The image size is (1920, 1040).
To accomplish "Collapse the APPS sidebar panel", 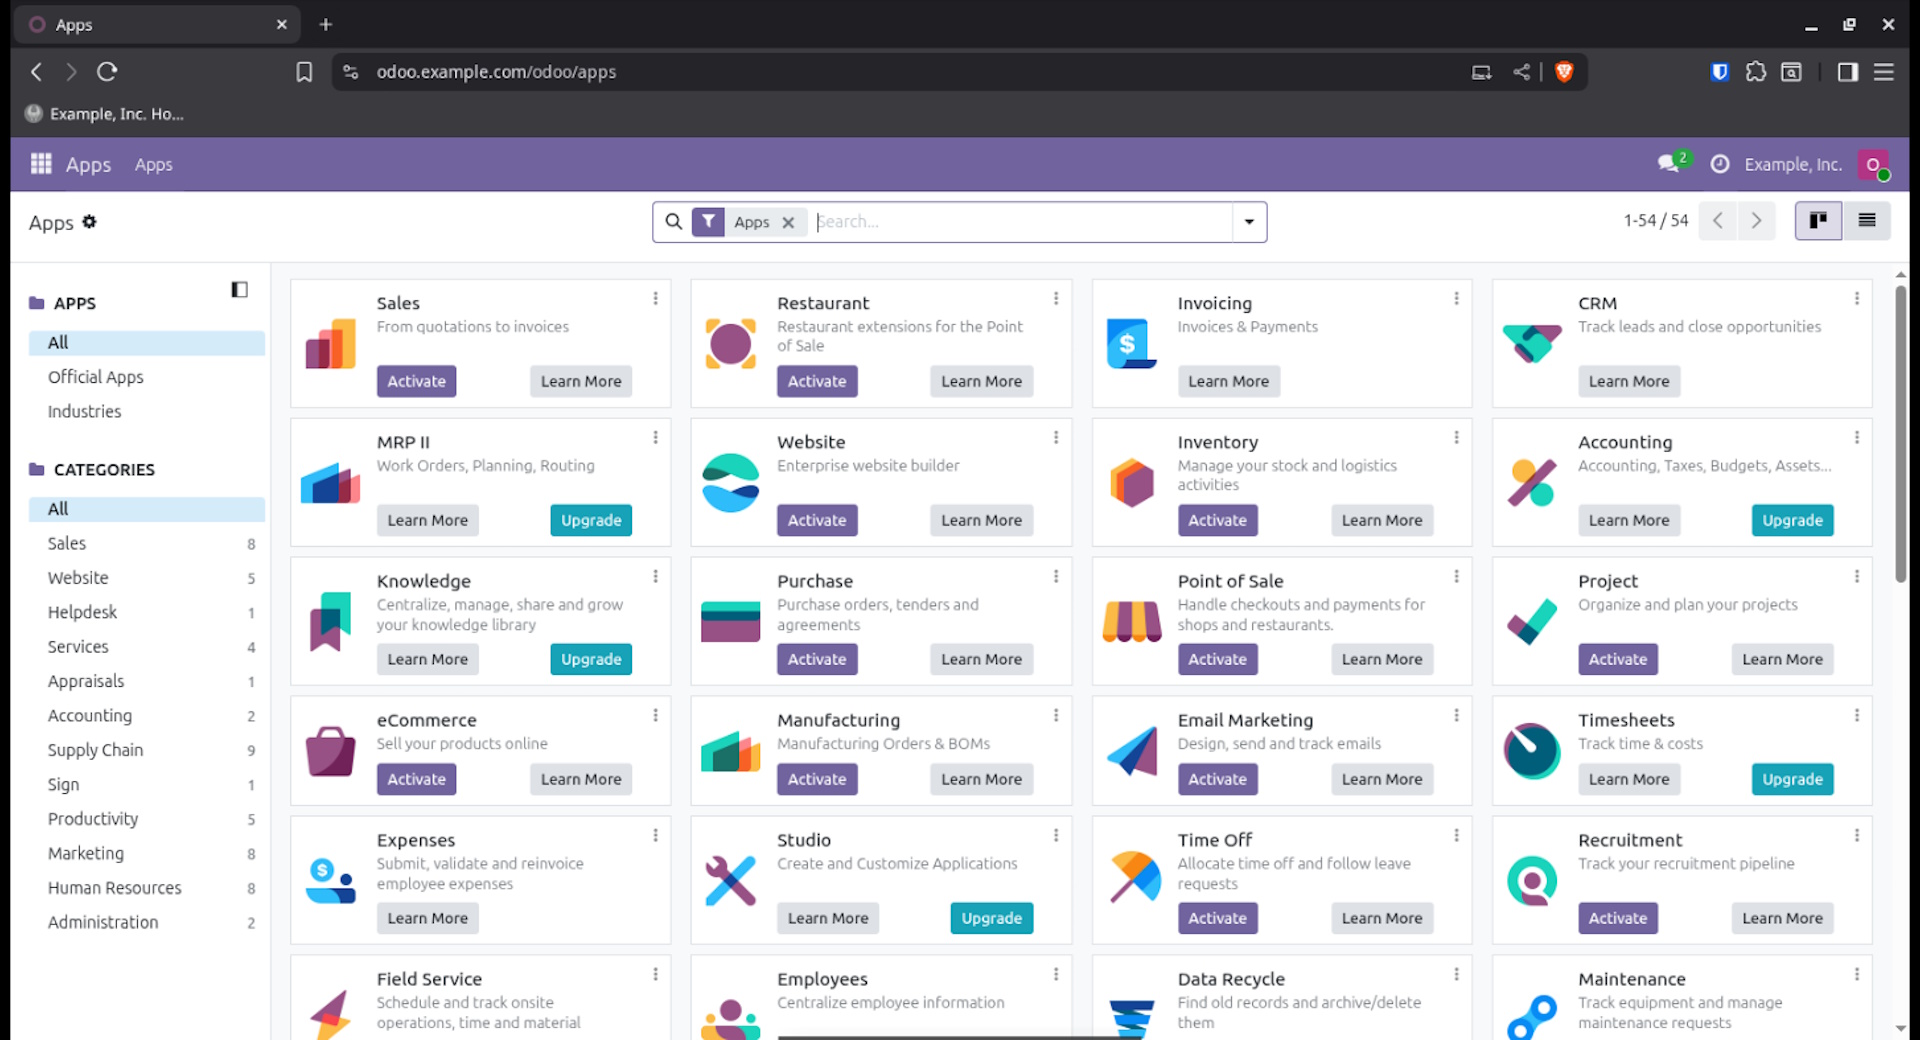I will 239,289.
